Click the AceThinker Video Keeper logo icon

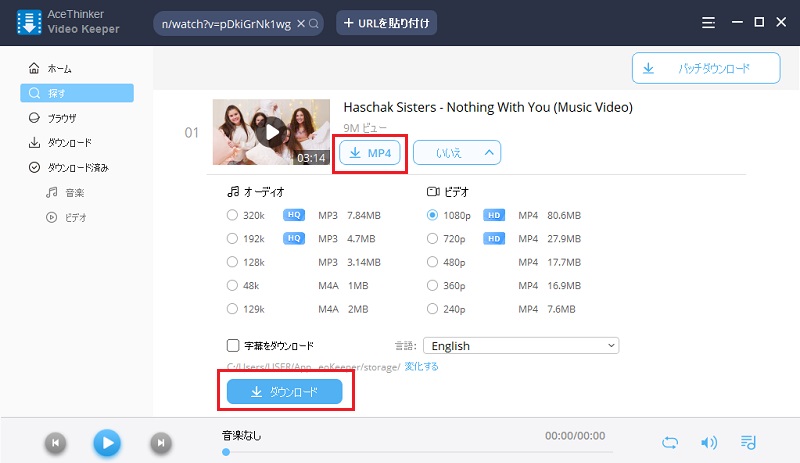[x=29, y=22]
